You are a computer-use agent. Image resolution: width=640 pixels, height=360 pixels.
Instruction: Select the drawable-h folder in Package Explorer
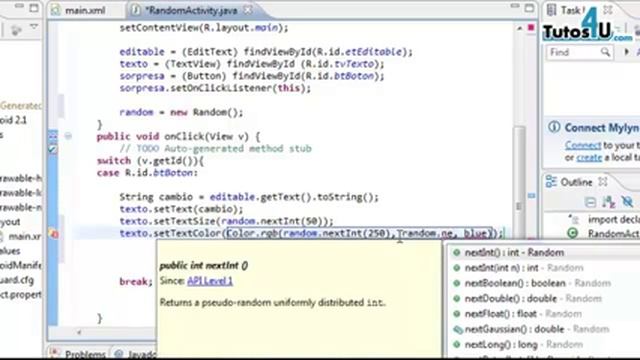tap(20, 178)
